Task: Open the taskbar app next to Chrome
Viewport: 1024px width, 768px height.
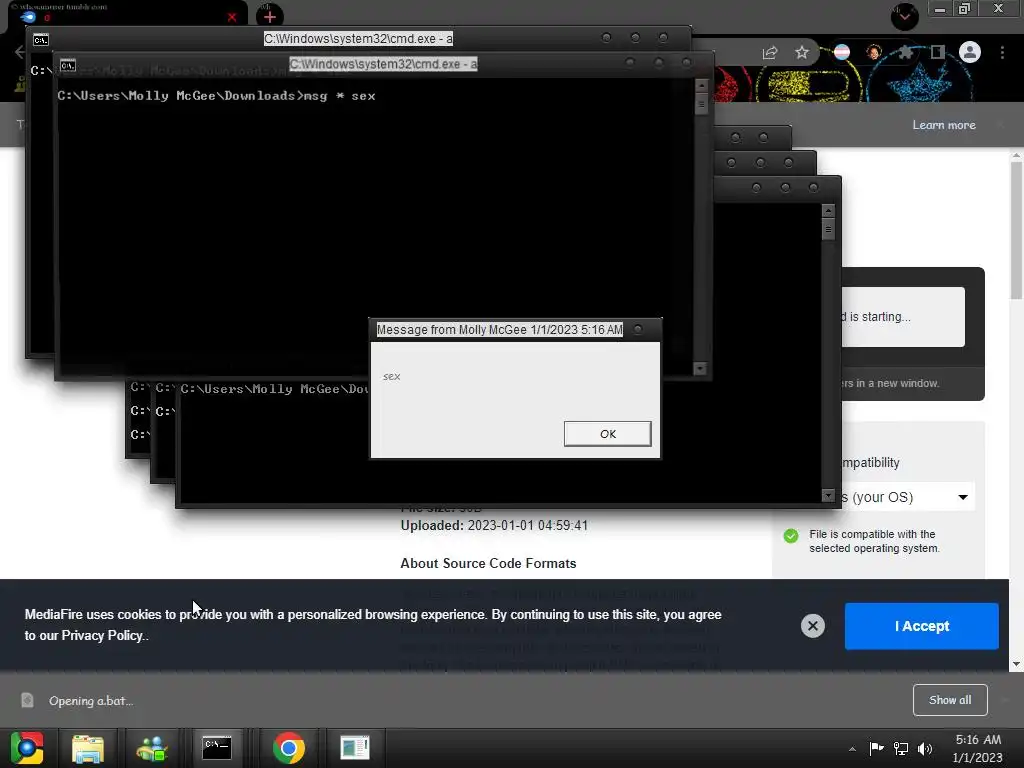Action: (355, 748)
